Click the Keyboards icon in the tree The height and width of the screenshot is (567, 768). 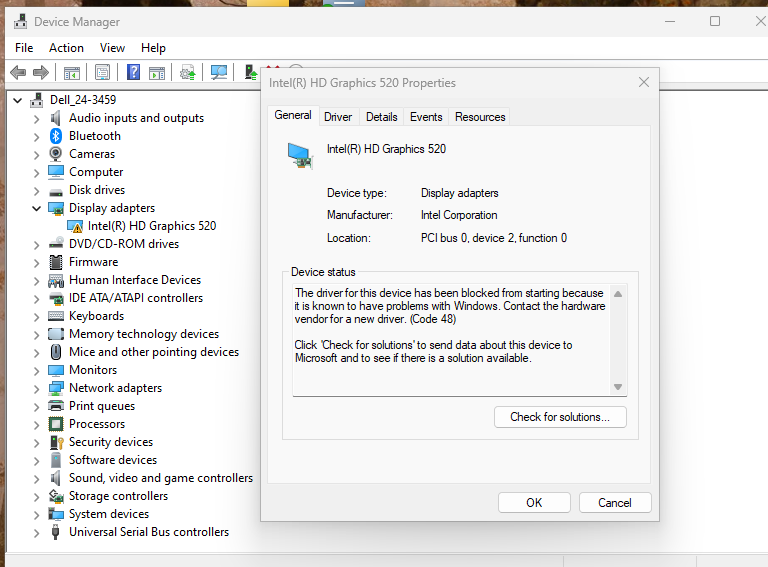pyautogui.click(x=56, y=316)
